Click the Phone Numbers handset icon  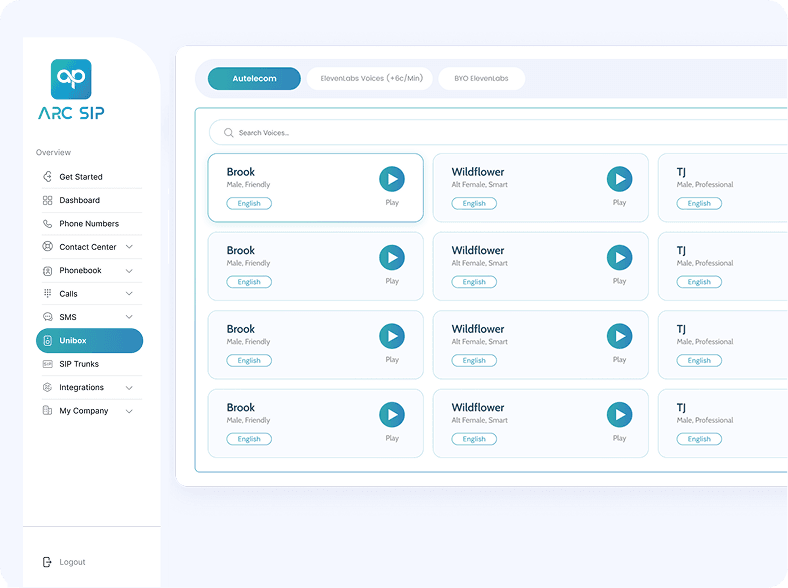[x=48, y=224]
